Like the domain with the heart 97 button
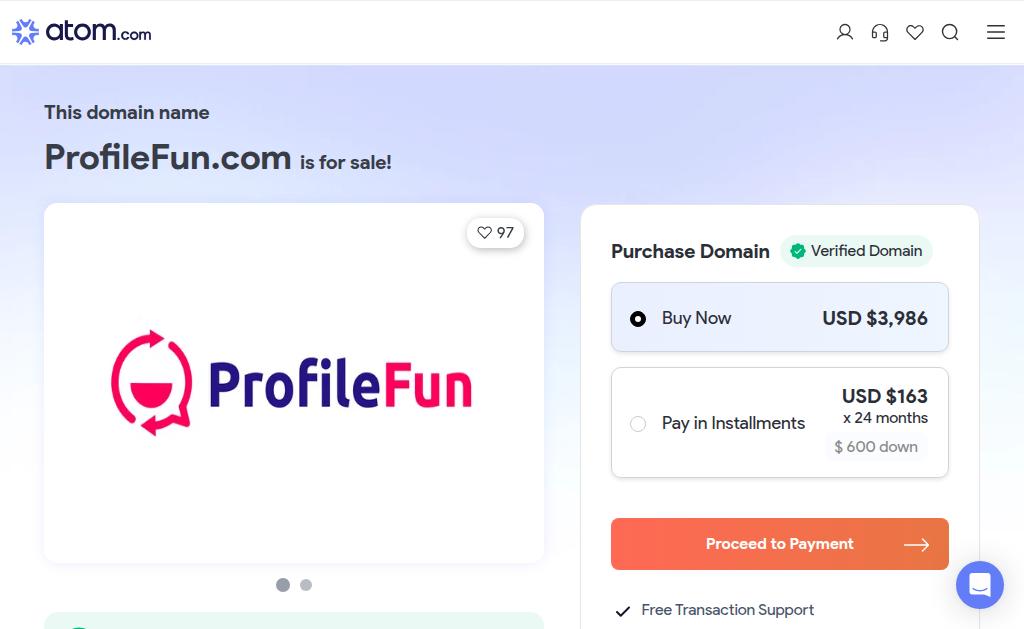This screenshot has width=1024, height=629. (x=495, y=233)
